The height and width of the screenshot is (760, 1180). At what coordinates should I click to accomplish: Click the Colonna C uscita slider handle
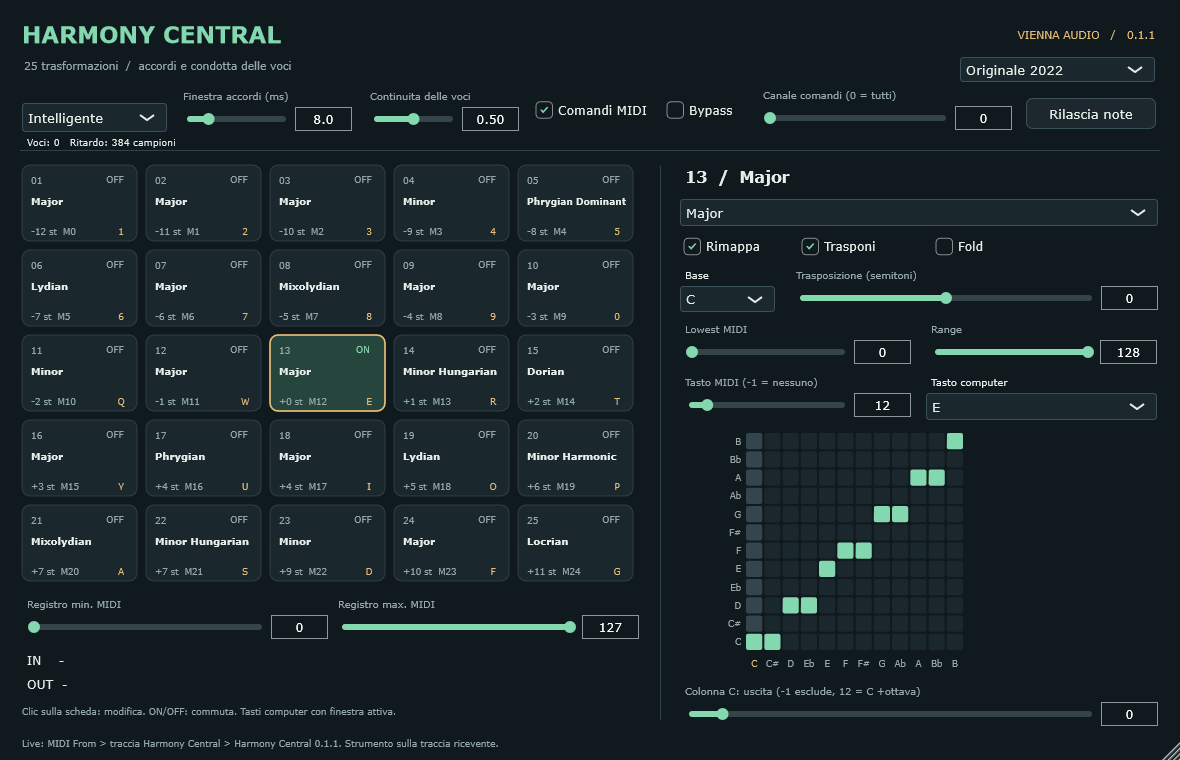(722, 714)
